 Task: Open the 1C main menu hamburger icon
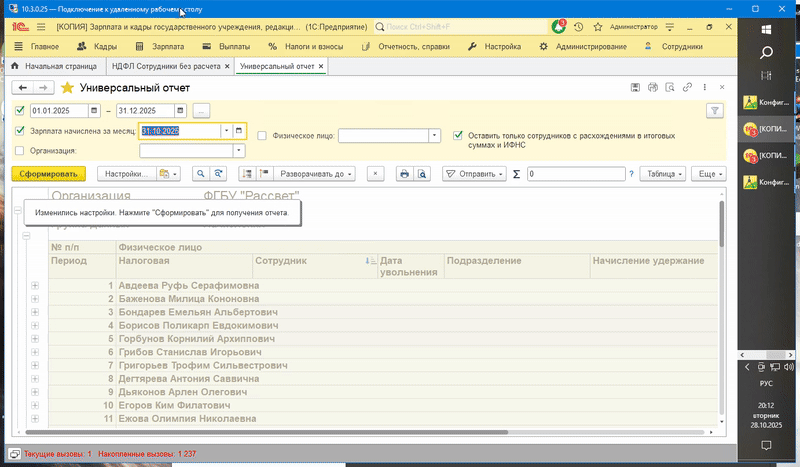click(41, 27)
